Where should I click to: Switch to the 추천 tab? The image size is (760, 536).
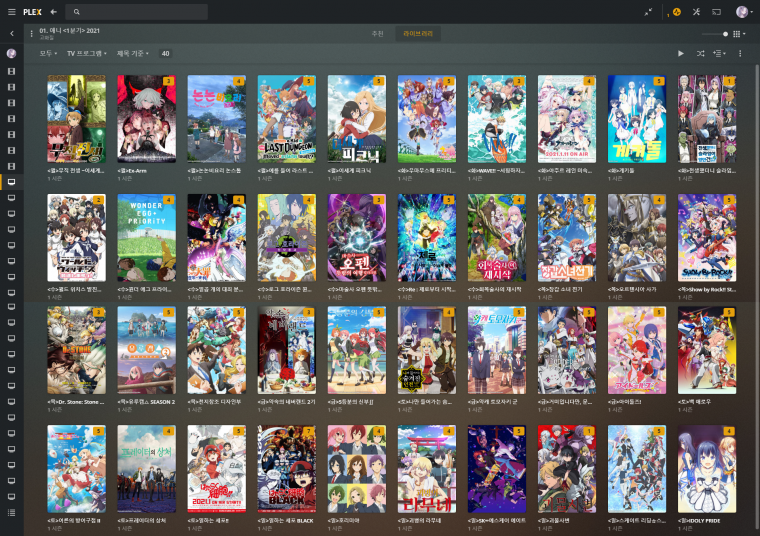point(378,33)
